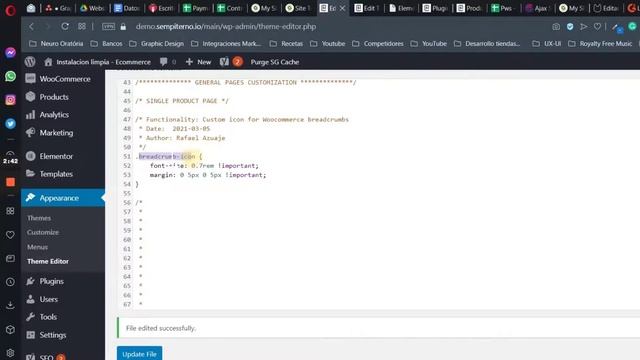Viewport: 640px width, 360px height.
Task: Go to Themes submenu
Action: tap(39, 218)
